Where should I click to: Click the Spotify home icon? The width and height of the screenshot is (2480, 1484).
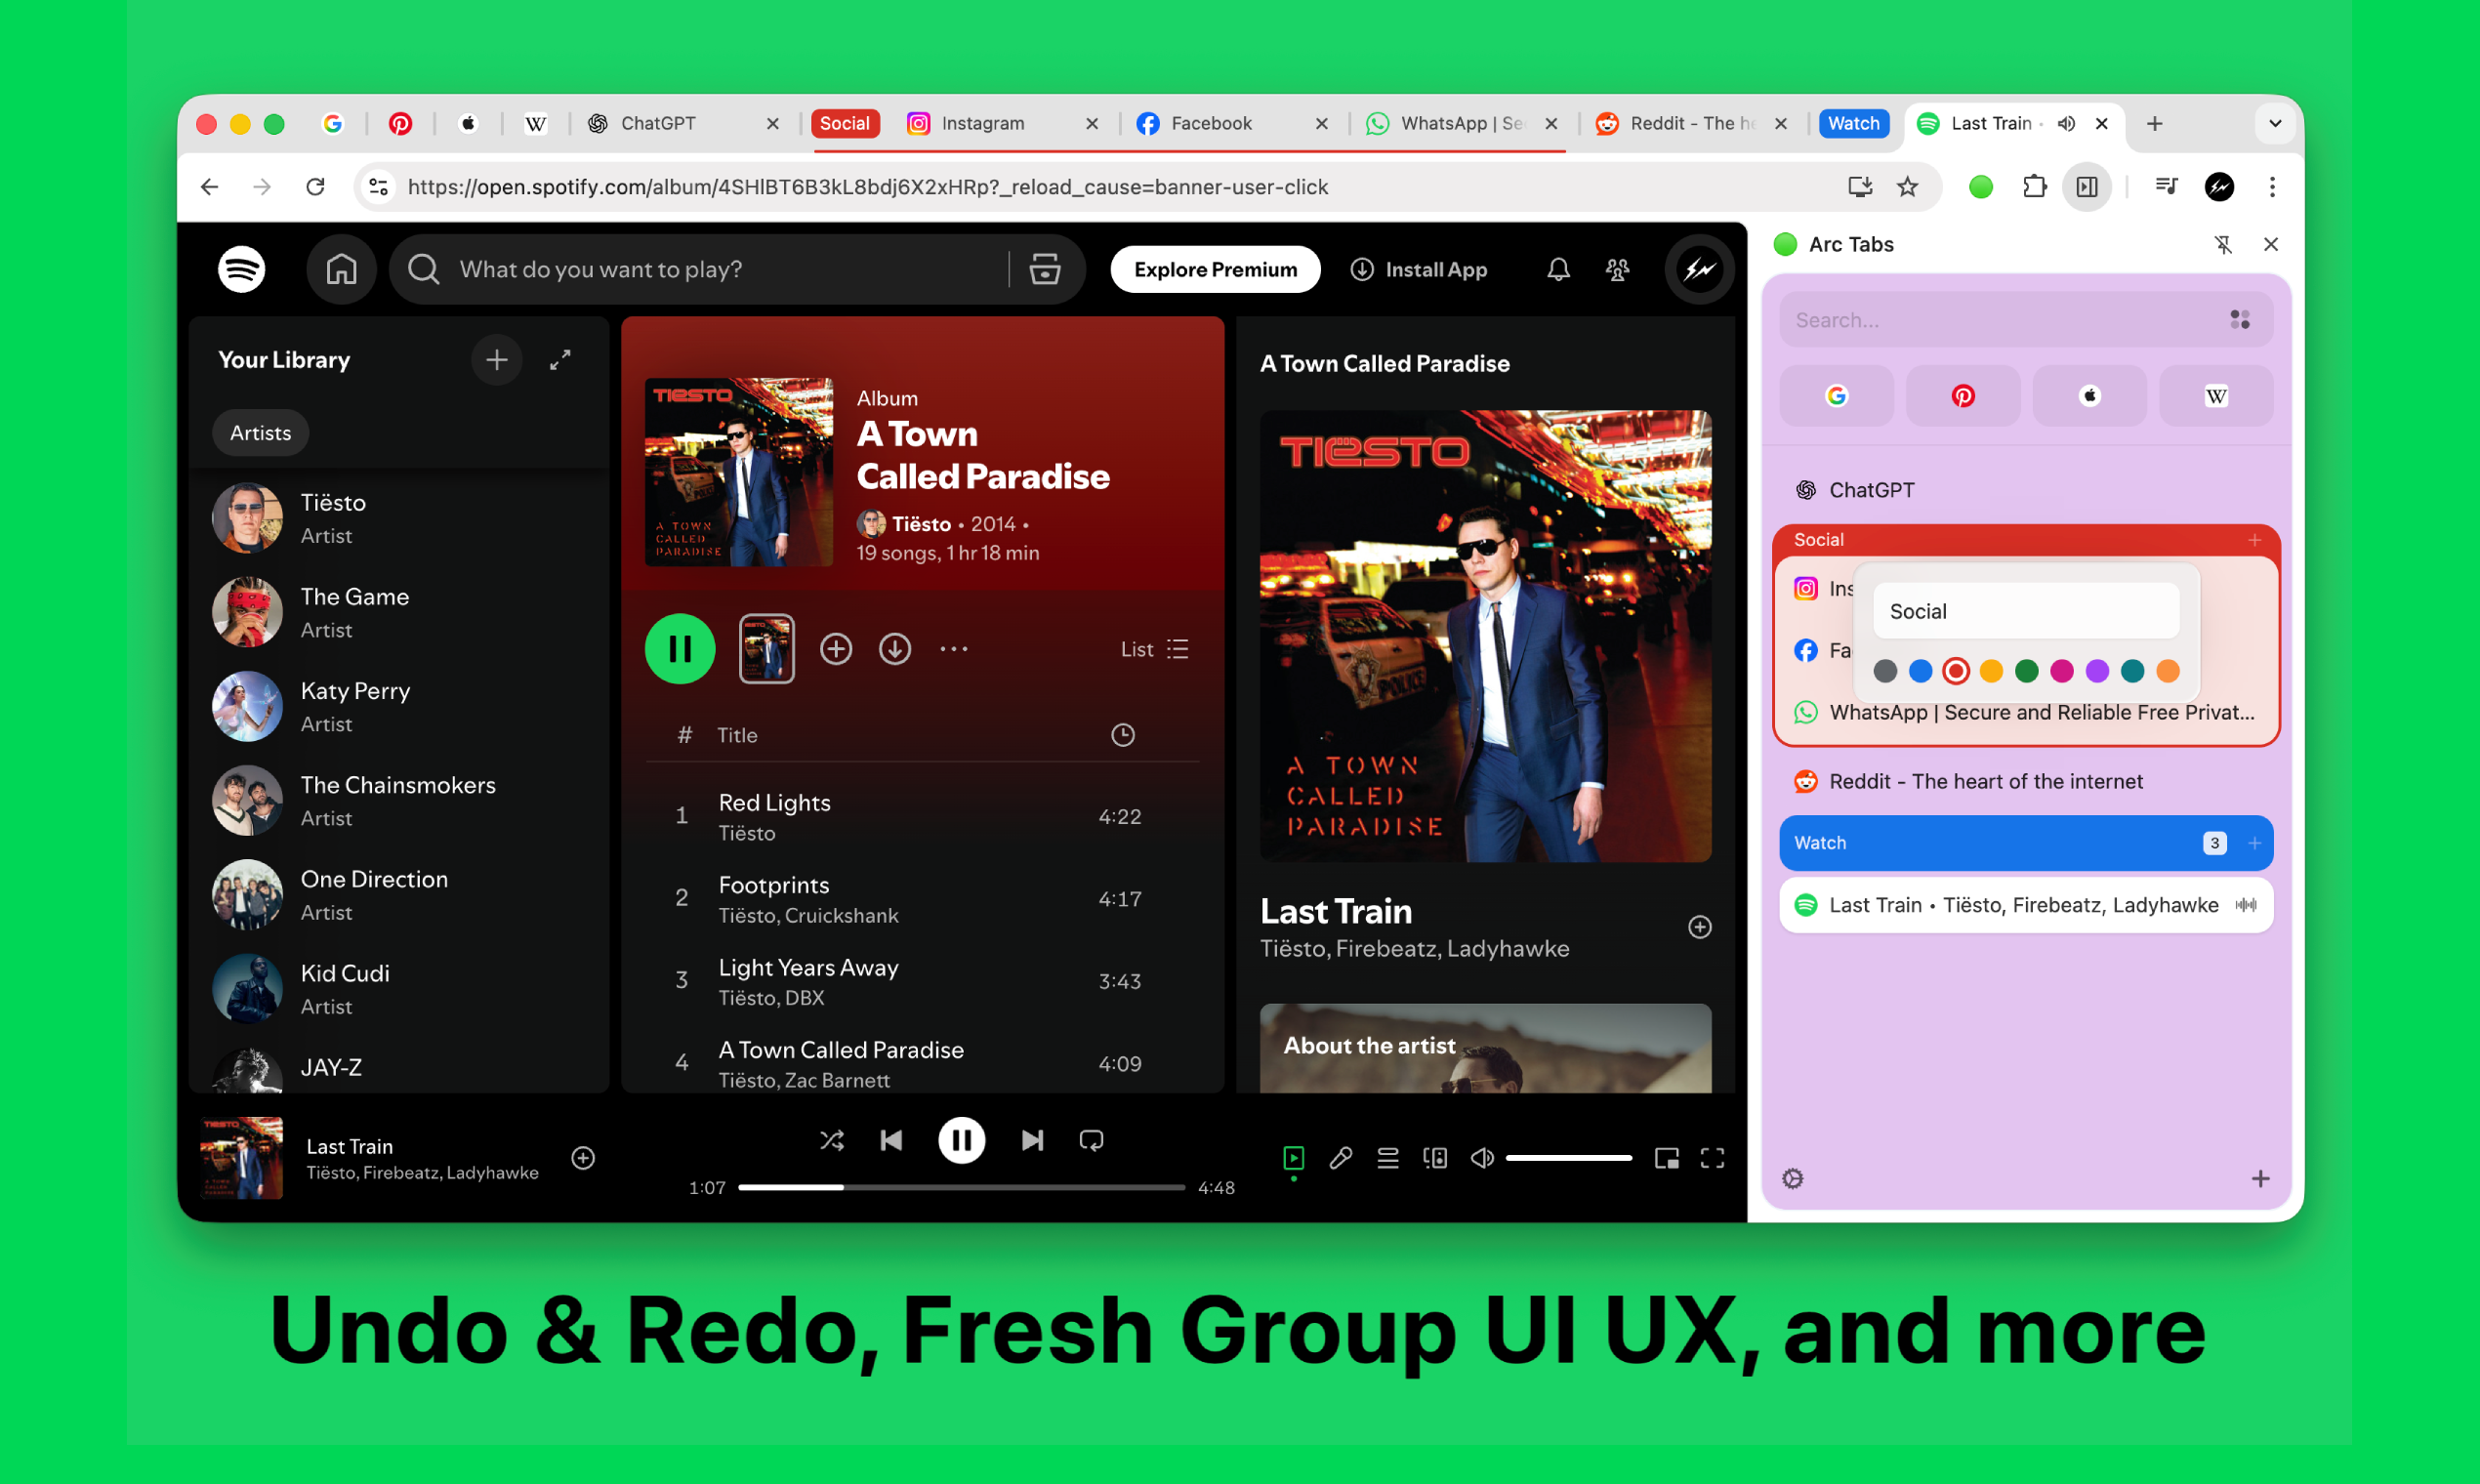coord(341,269)
